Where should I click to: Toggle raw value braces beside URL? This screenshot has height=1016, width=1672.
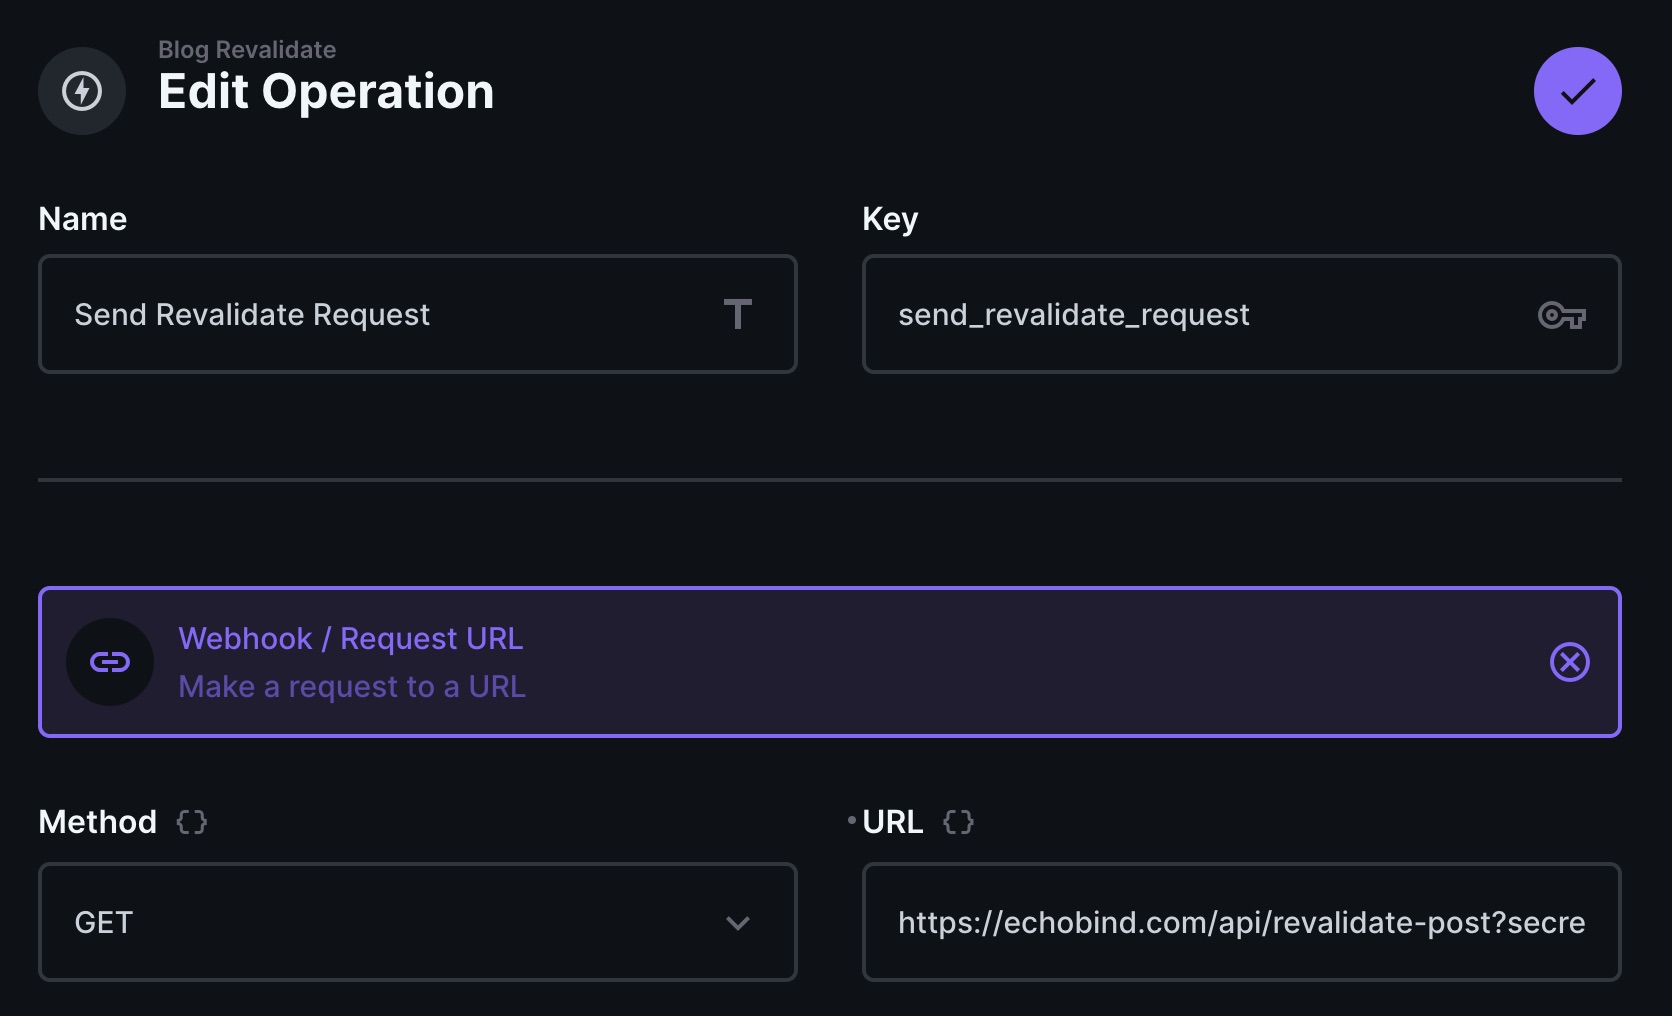(958, 822)
